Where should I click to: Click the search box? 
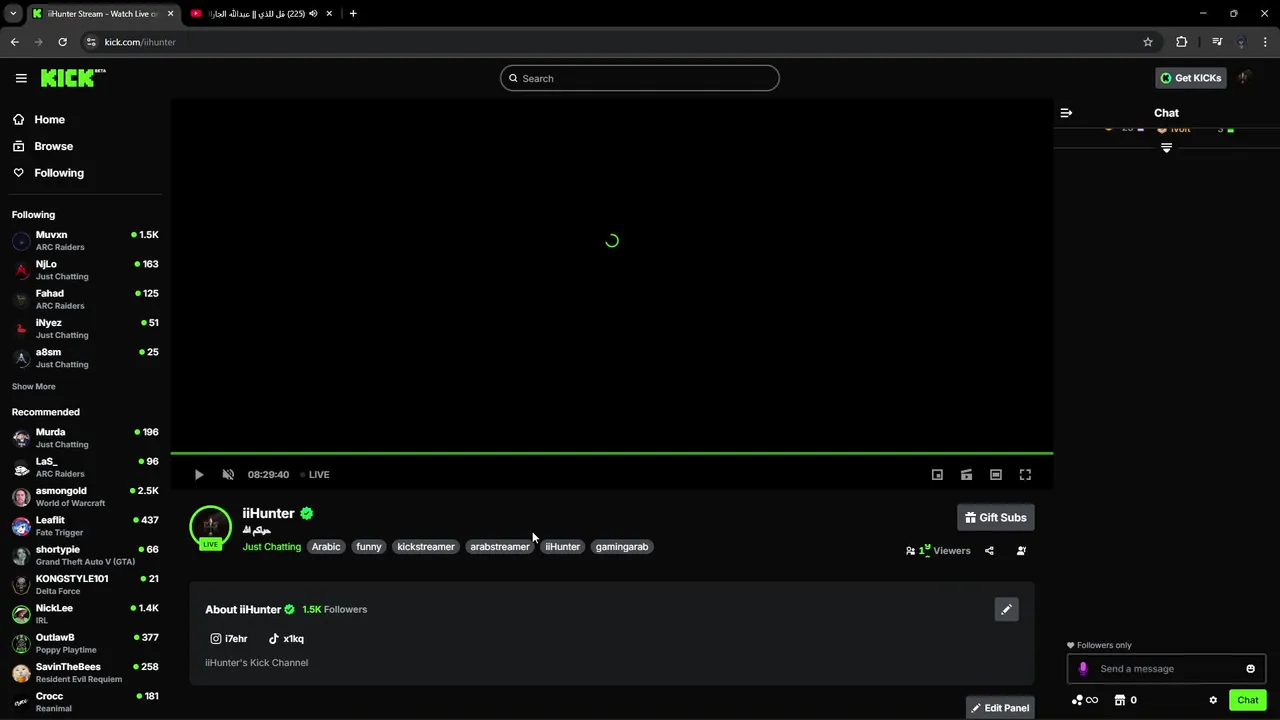pos(640,78)
